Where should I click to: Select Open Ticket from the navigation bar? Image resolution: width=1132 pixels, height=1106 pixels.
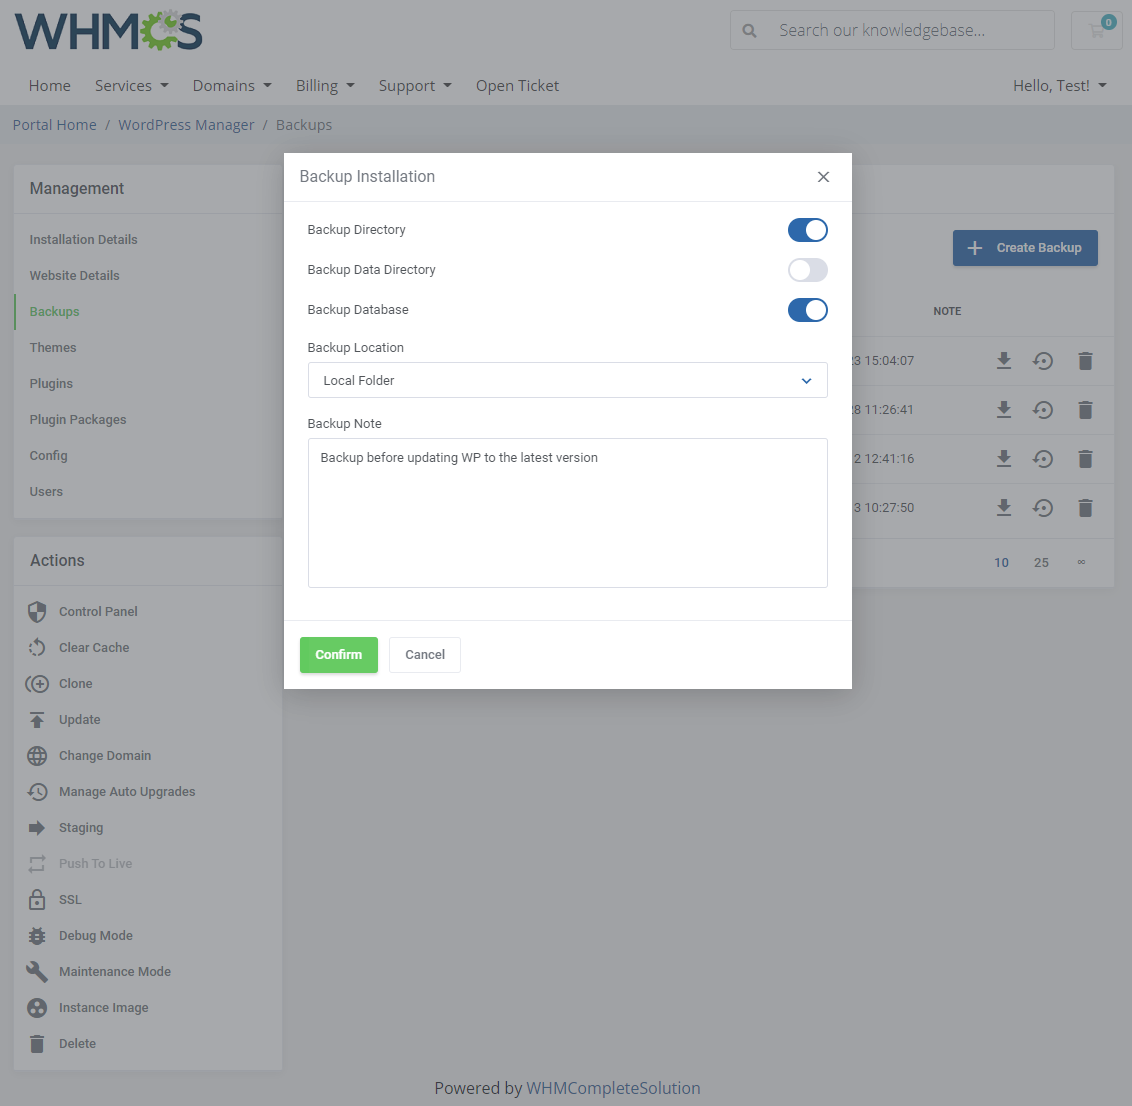(517, 85)
